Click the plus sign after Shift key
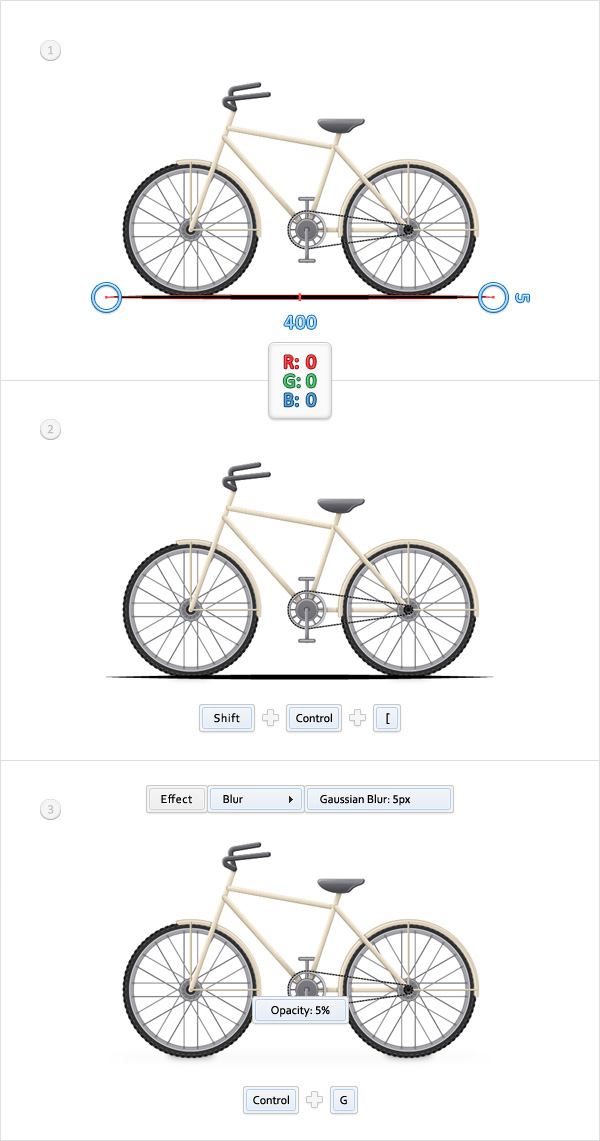Image resolution: width=600 pixels, height=1141 pixels. (271, 718)
